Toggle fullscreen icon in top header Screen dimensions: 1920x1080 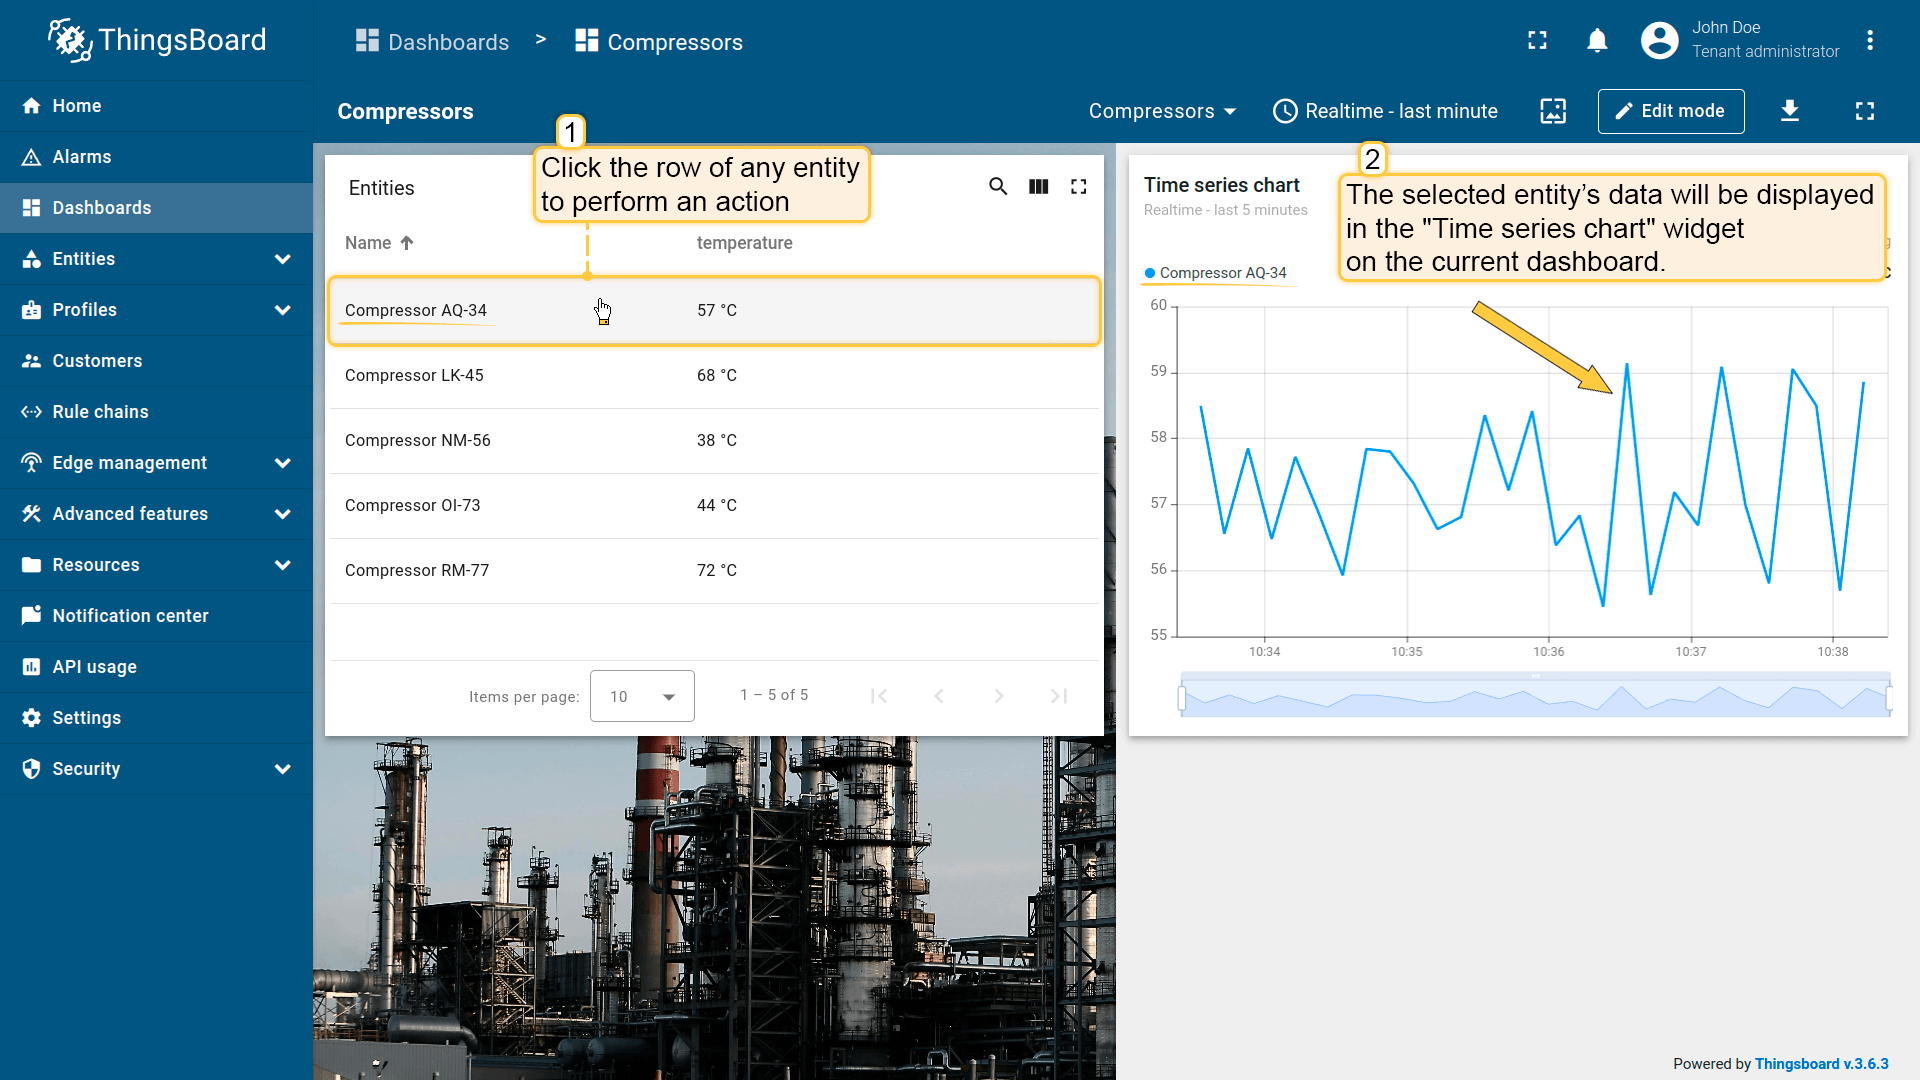pyautogui.click(x=1537, y=41)
